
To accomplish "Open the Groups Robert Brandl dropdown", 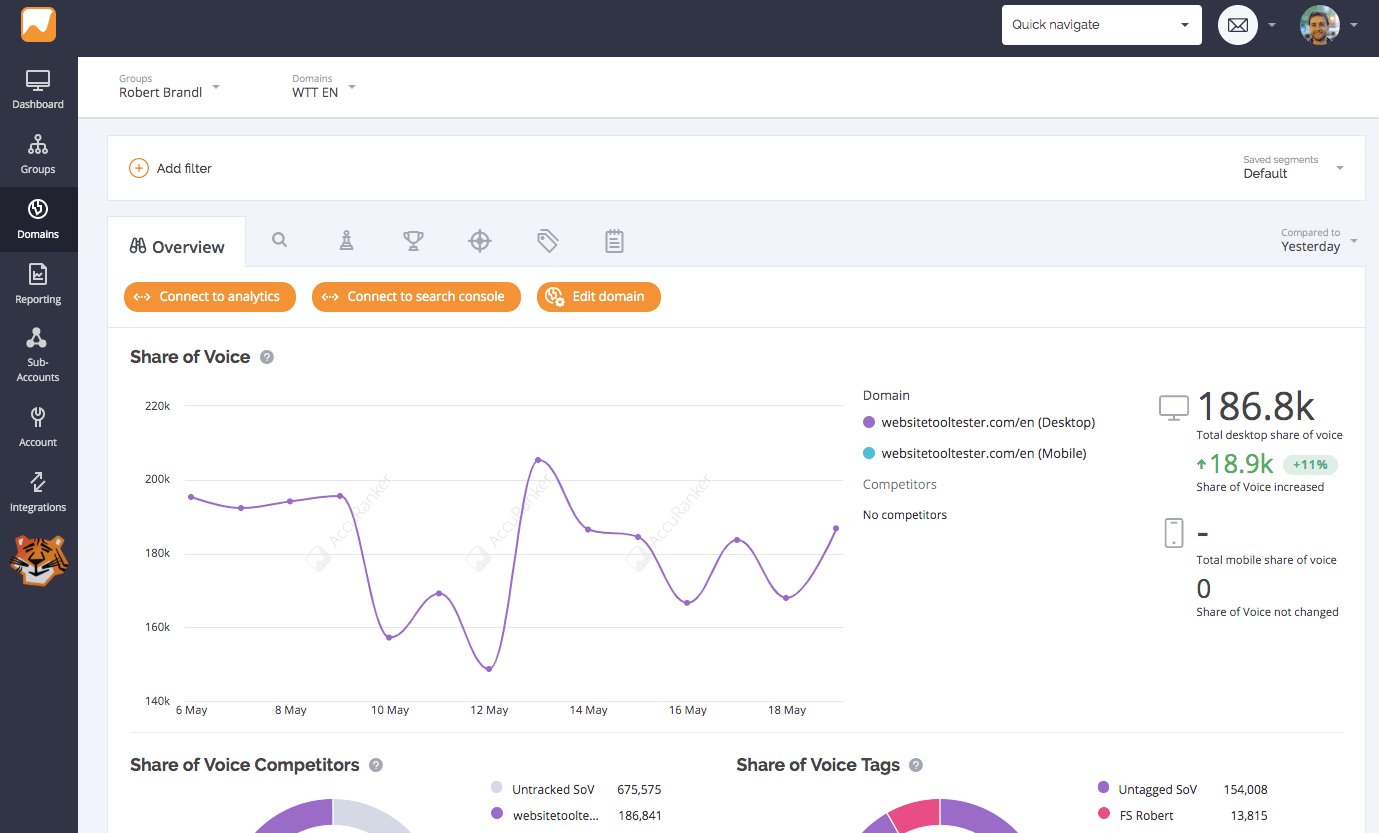I will click(x=169, y=86).
